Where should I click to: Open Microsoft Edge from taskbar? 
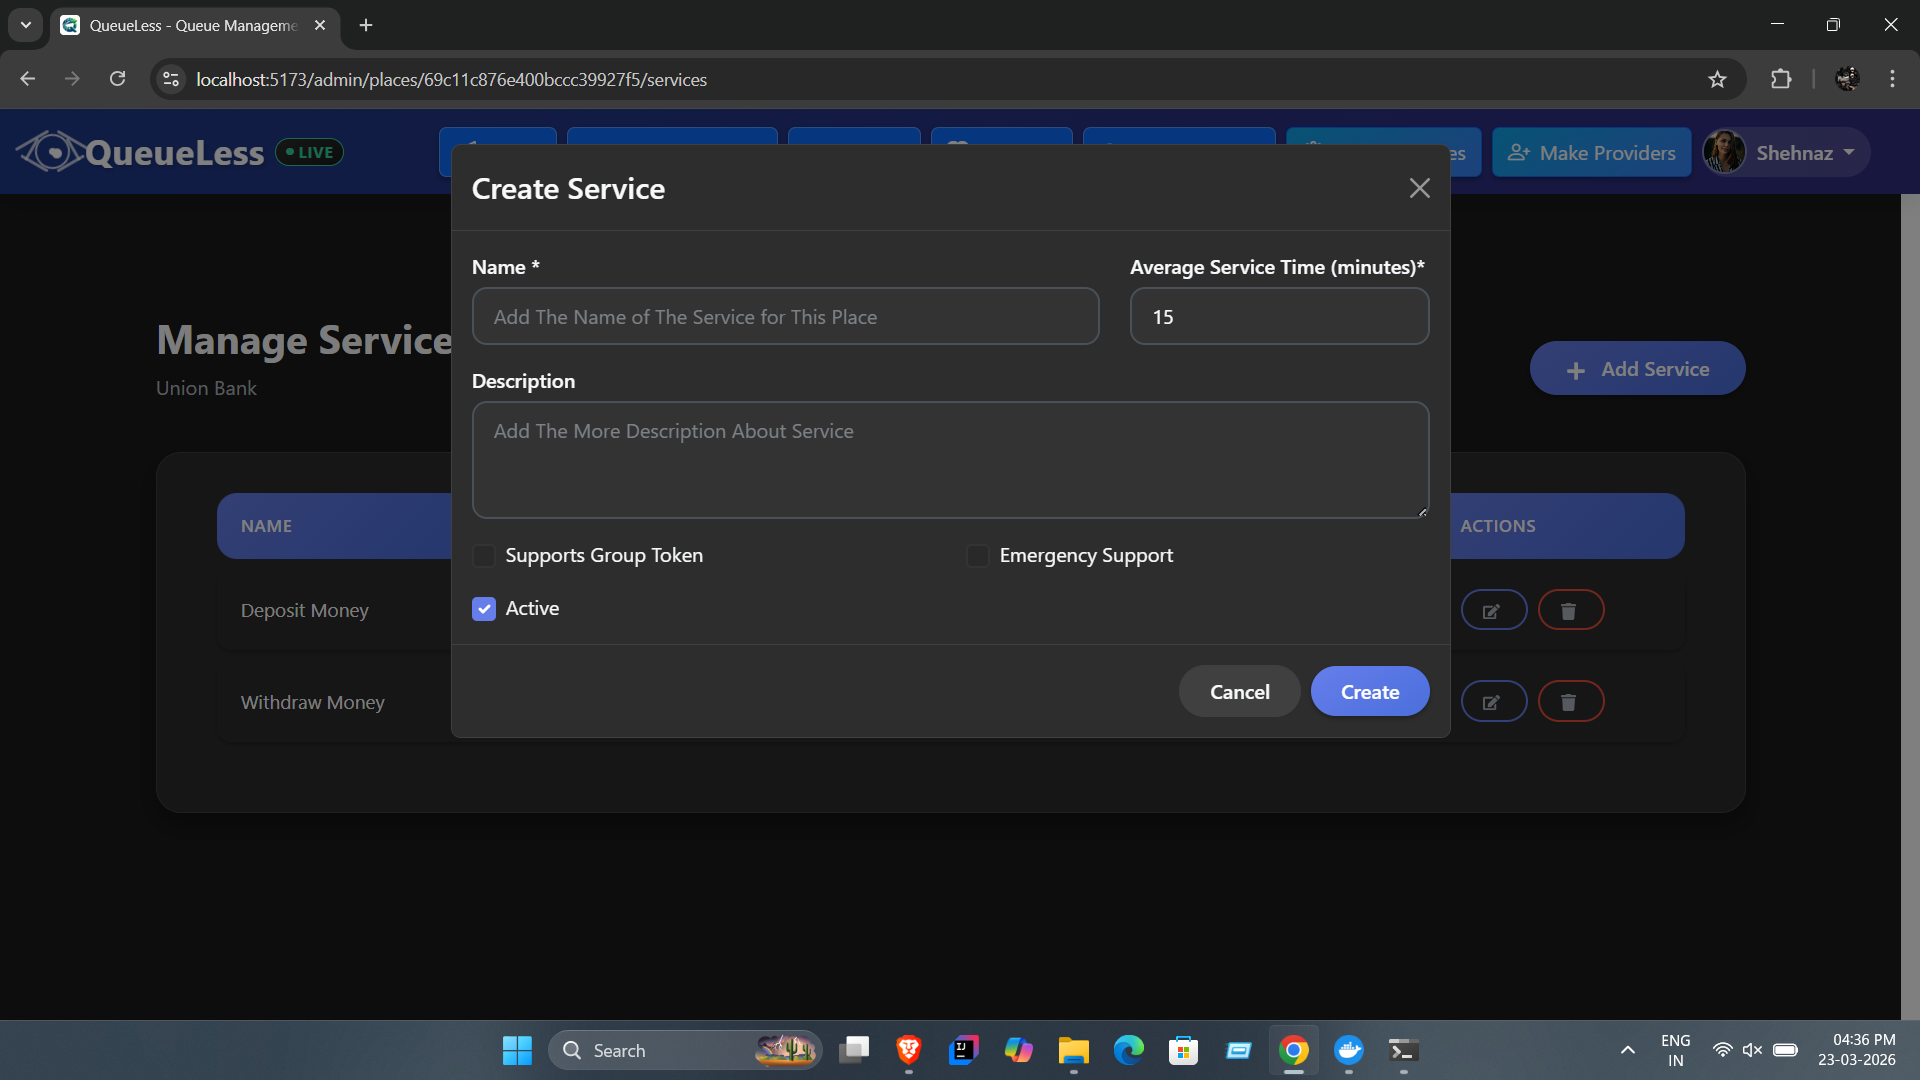coord(1129,1050)
